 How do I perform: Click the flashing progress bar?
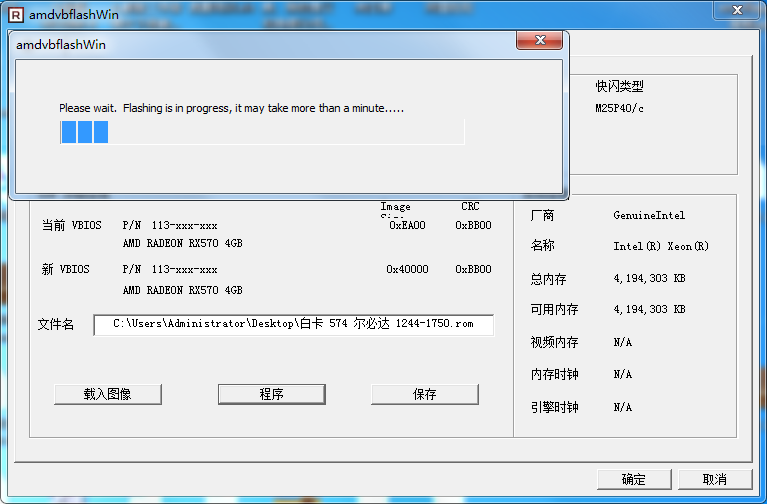262,132
